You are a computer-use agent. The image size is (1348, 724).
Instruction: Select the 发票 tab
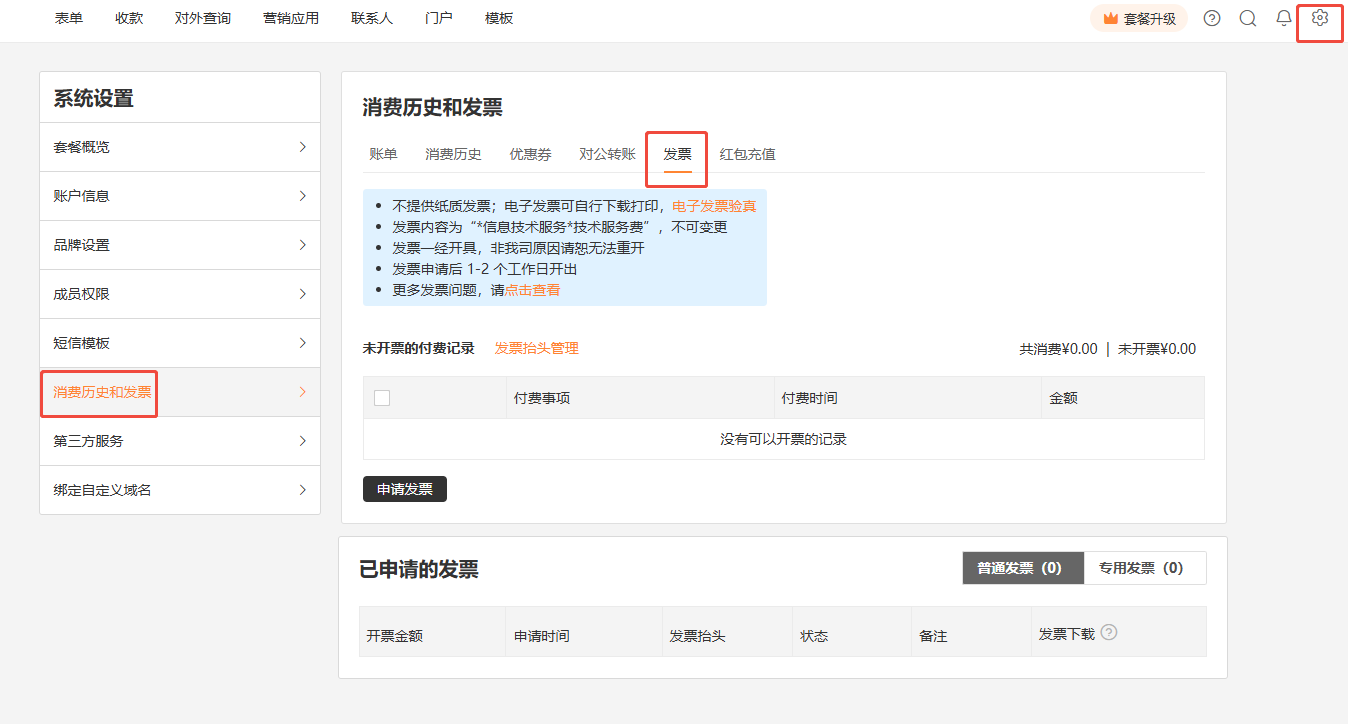[x=677, y=154]
